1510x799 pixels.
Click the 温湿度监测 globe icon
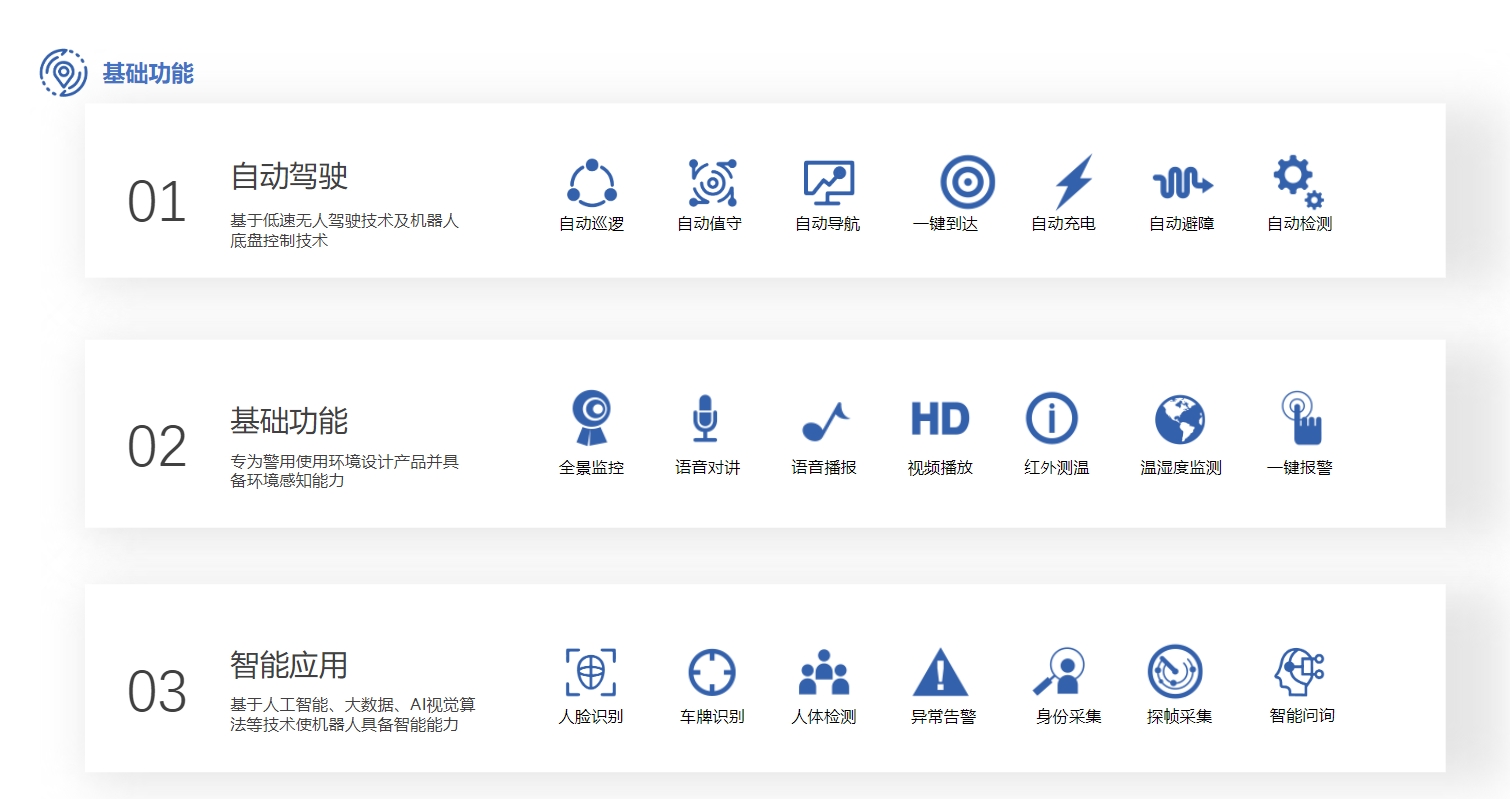point(1180,419)
